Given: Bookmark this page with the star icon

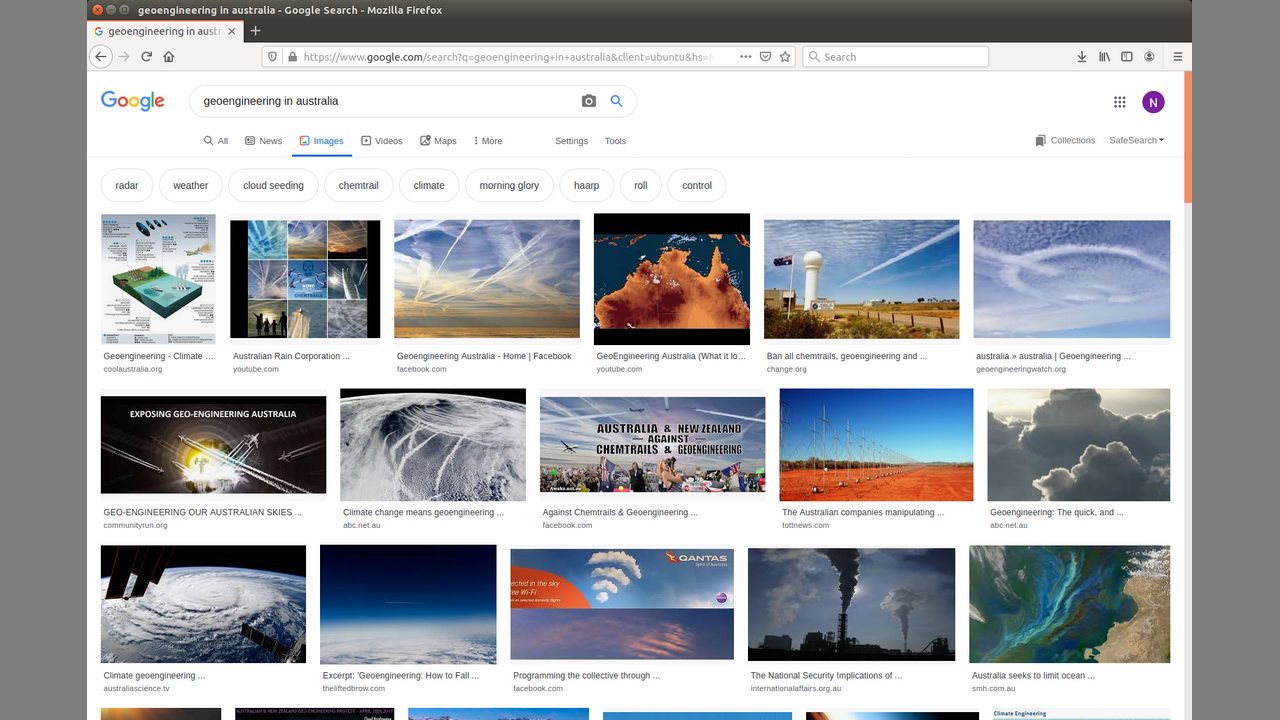Looking at the screenshot, I should [x=785, y=57].
